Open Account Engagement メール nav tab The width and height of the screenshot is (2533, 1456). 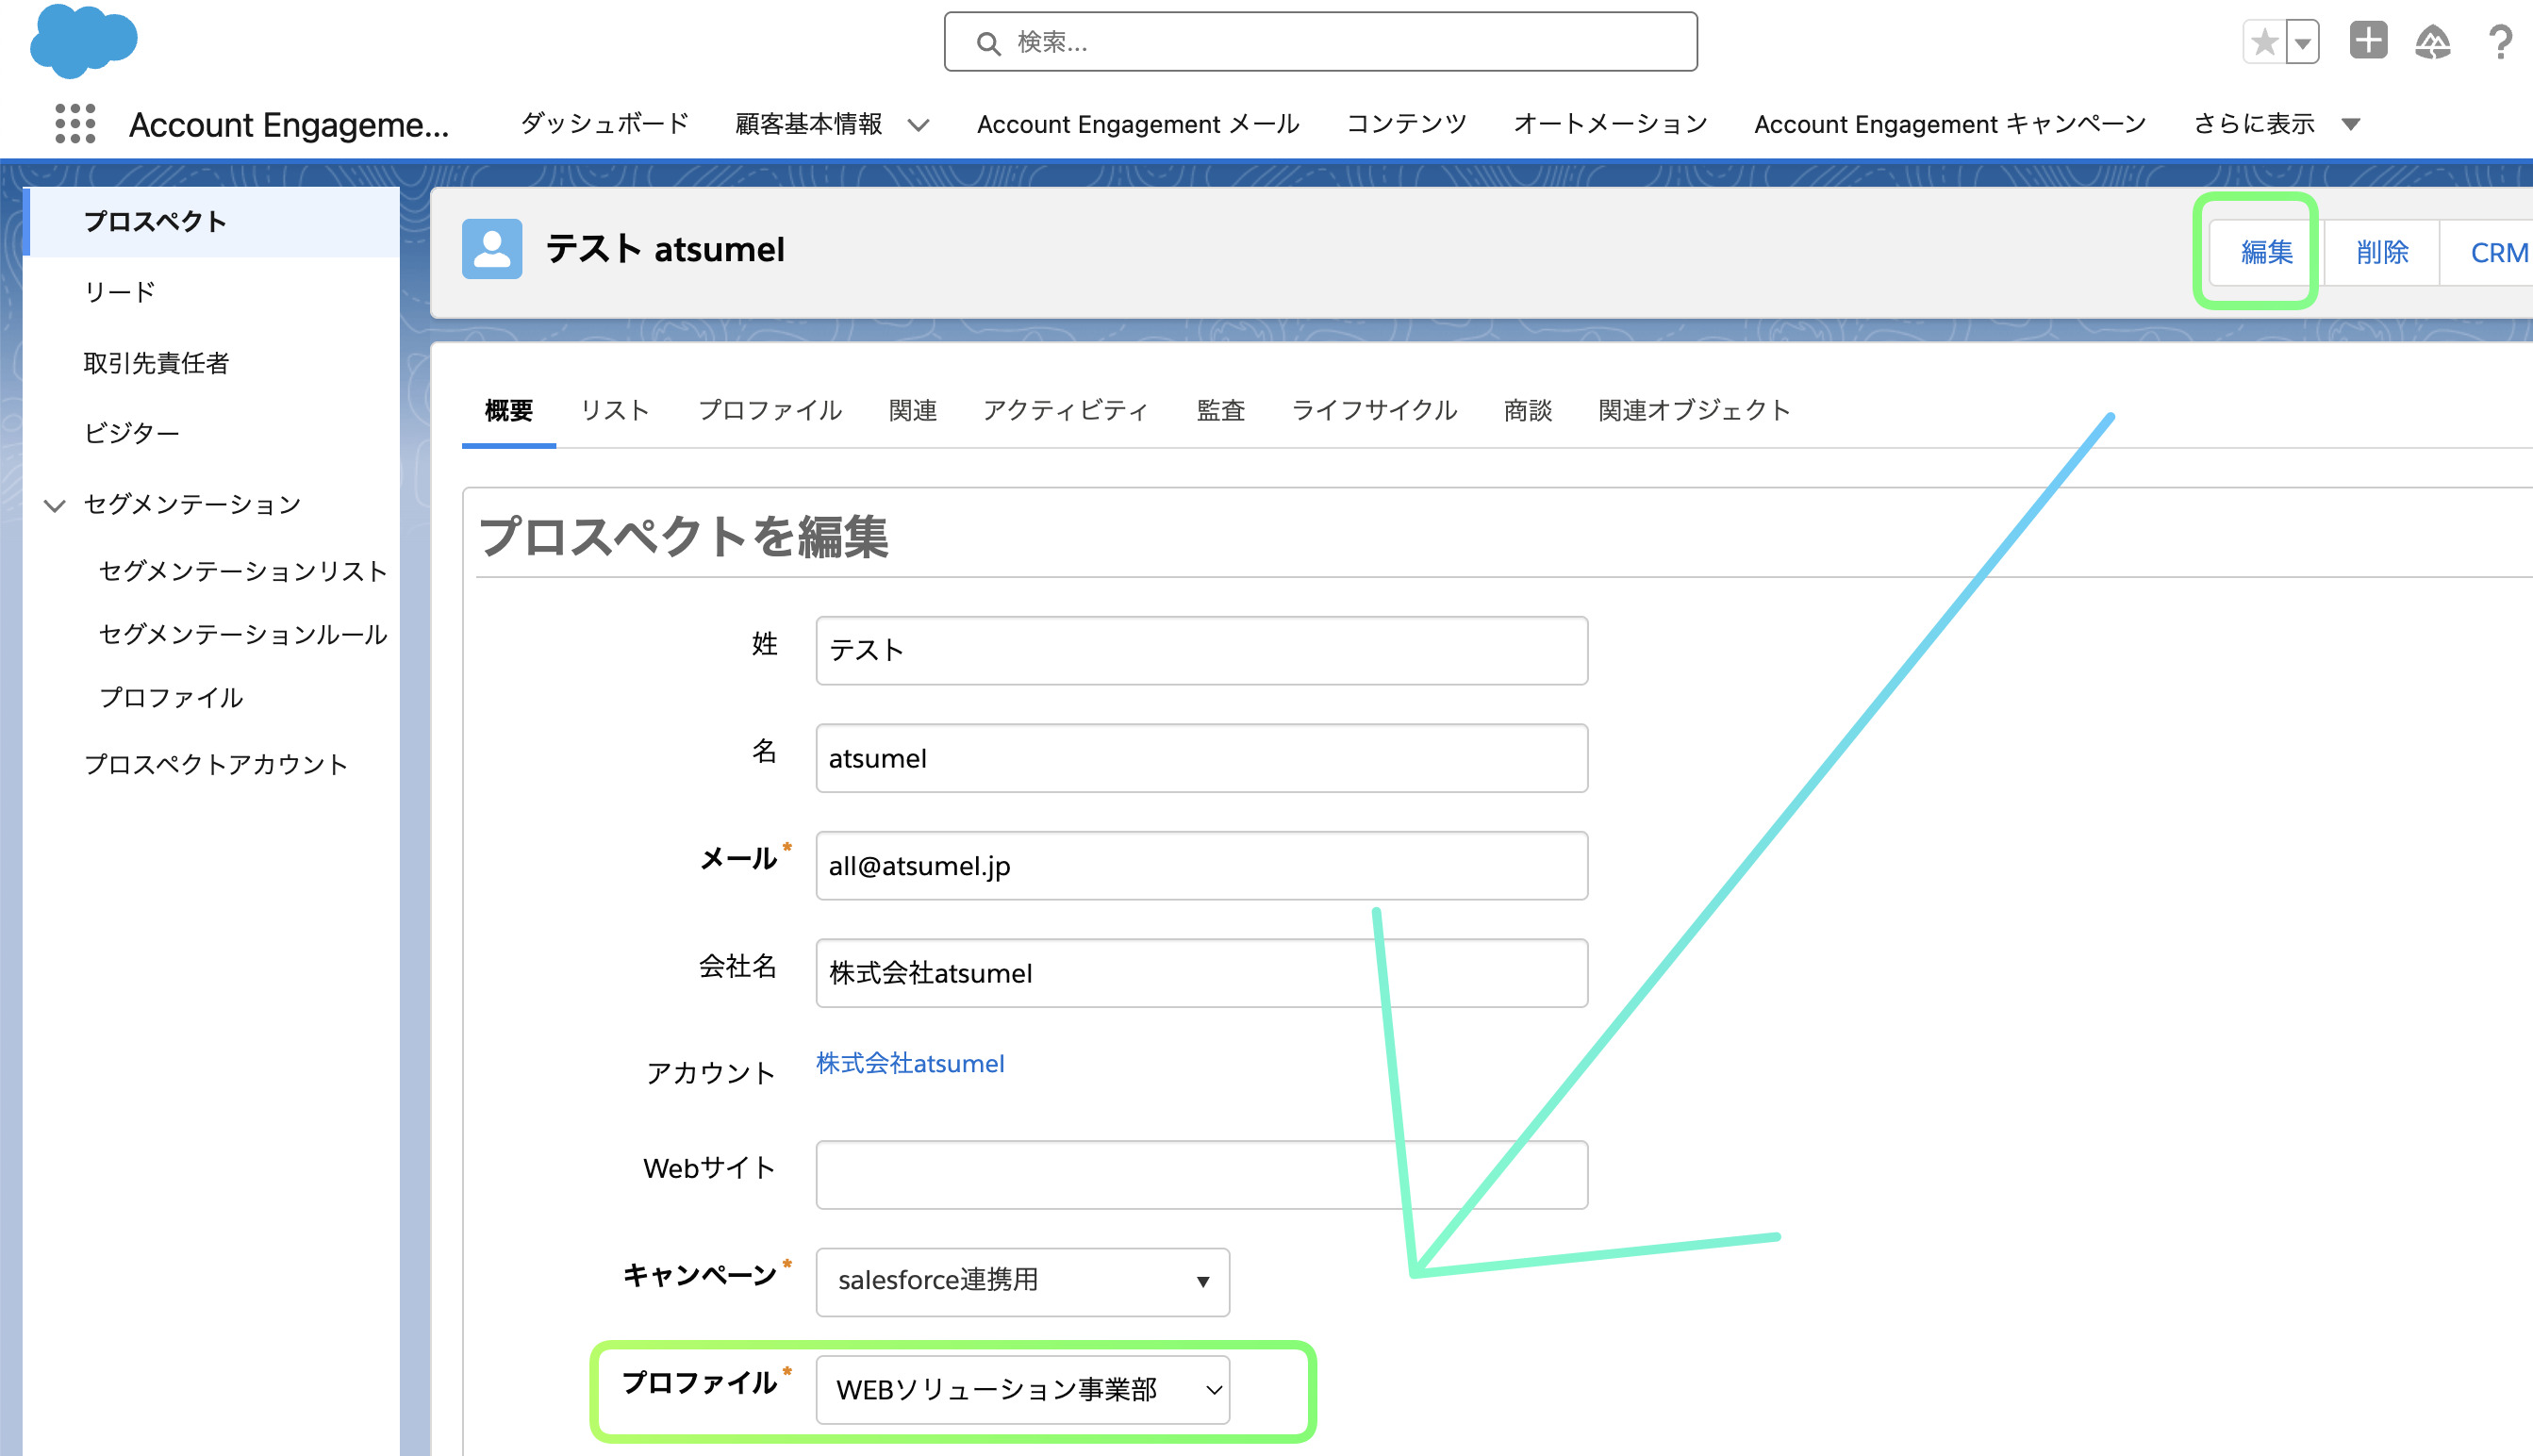pyautogui.click(x=1138, y=124)
